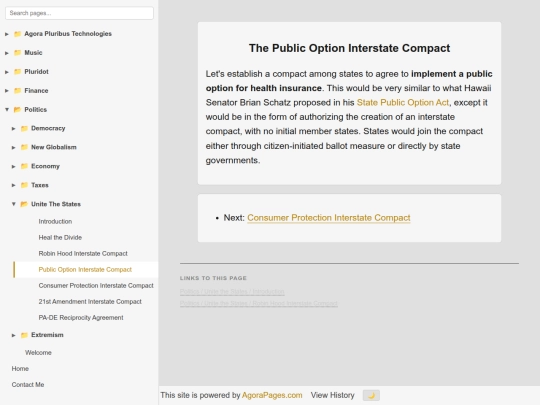The image size is (540, 405).
Task: Open the Contact Me page
Action: coord(28,385)
